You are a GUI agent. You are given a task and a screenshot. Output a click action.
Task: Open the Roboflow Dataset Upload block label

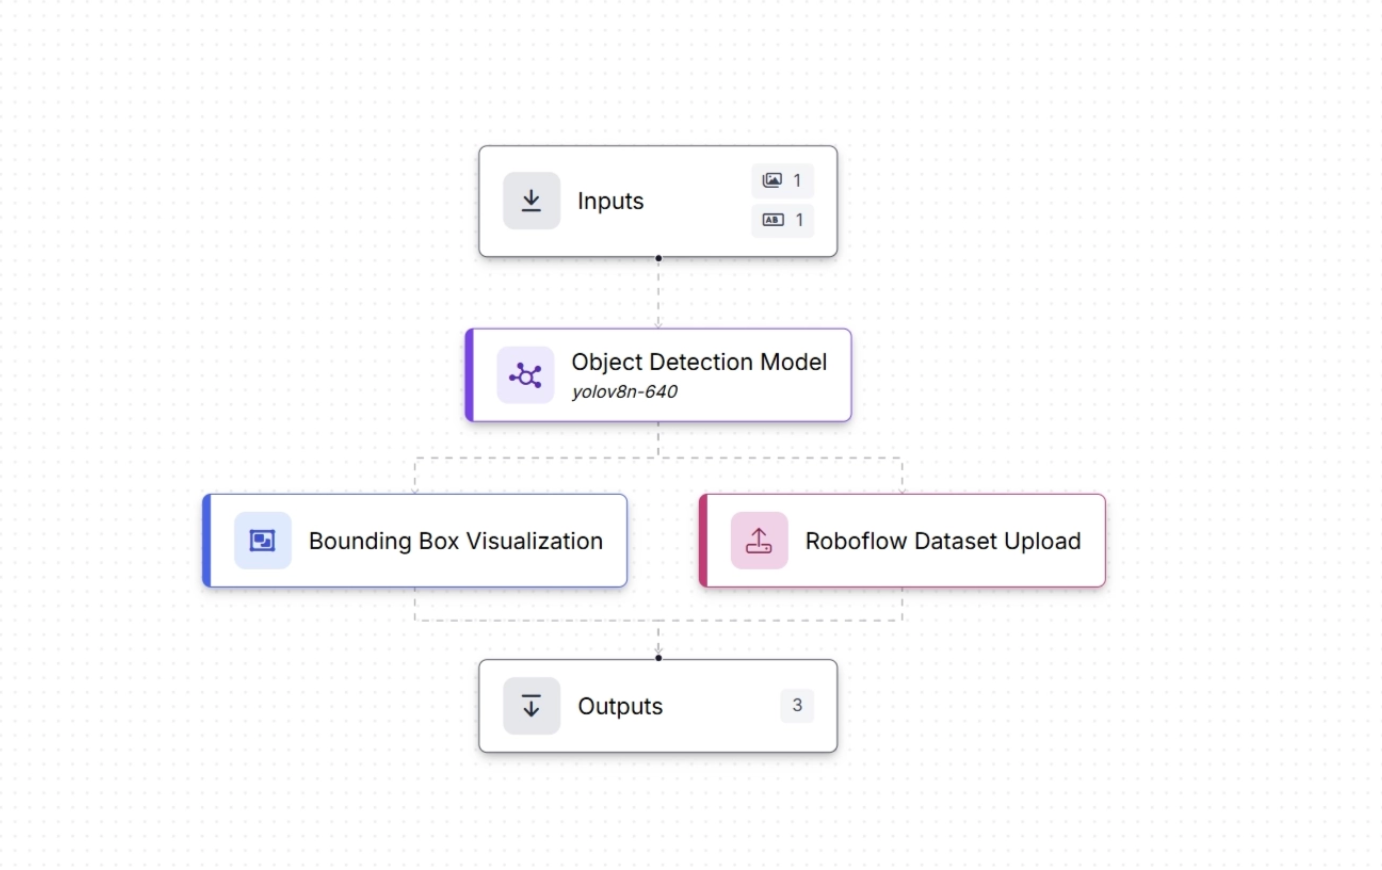(x=942, y=541)
